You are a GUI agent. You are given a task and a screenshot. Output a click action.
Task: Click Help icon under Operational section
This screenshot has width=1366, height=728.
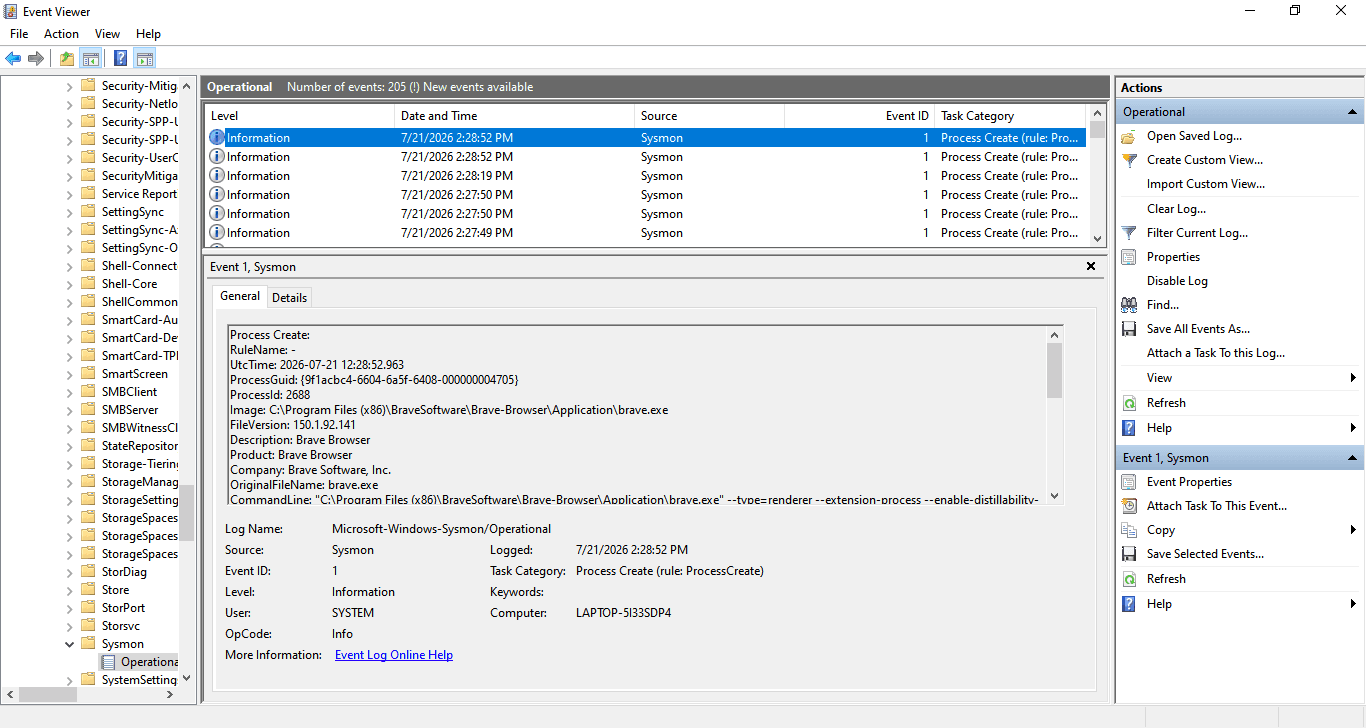tap(1129, 428)
